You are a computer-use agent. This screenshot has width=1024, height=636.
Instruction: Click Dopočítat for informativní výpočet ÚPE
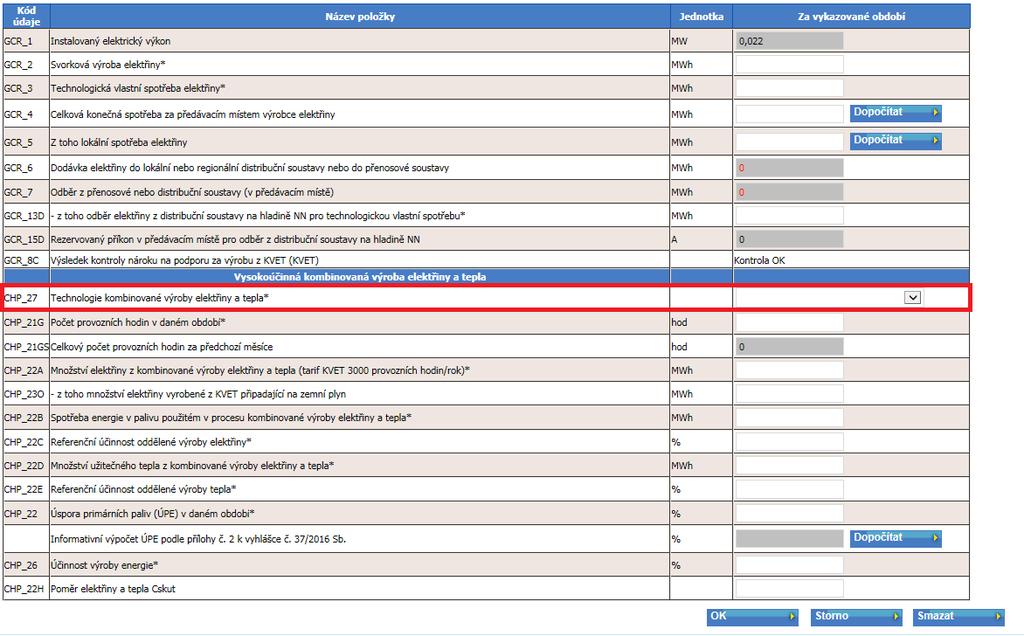click(x=895, y=538)
